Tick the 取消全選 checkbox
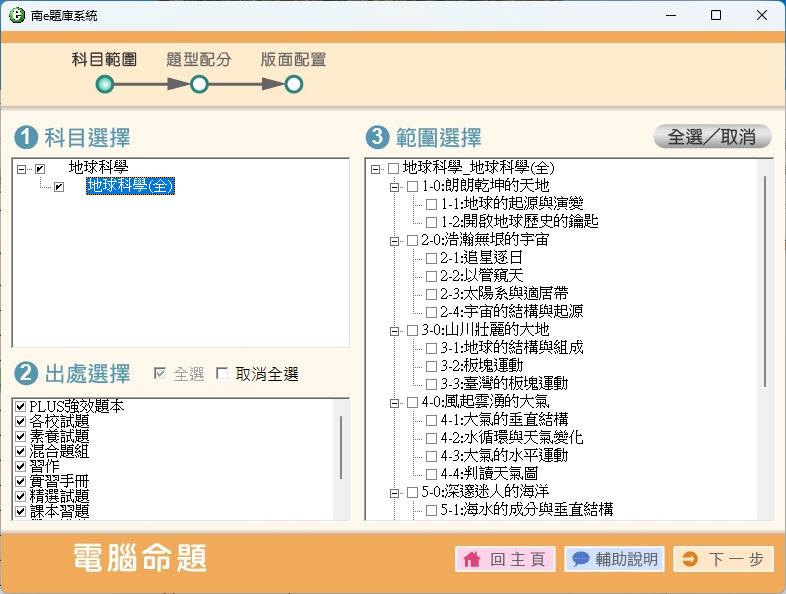This screenshot has width=786, height=594. click(x=222, y=373)
